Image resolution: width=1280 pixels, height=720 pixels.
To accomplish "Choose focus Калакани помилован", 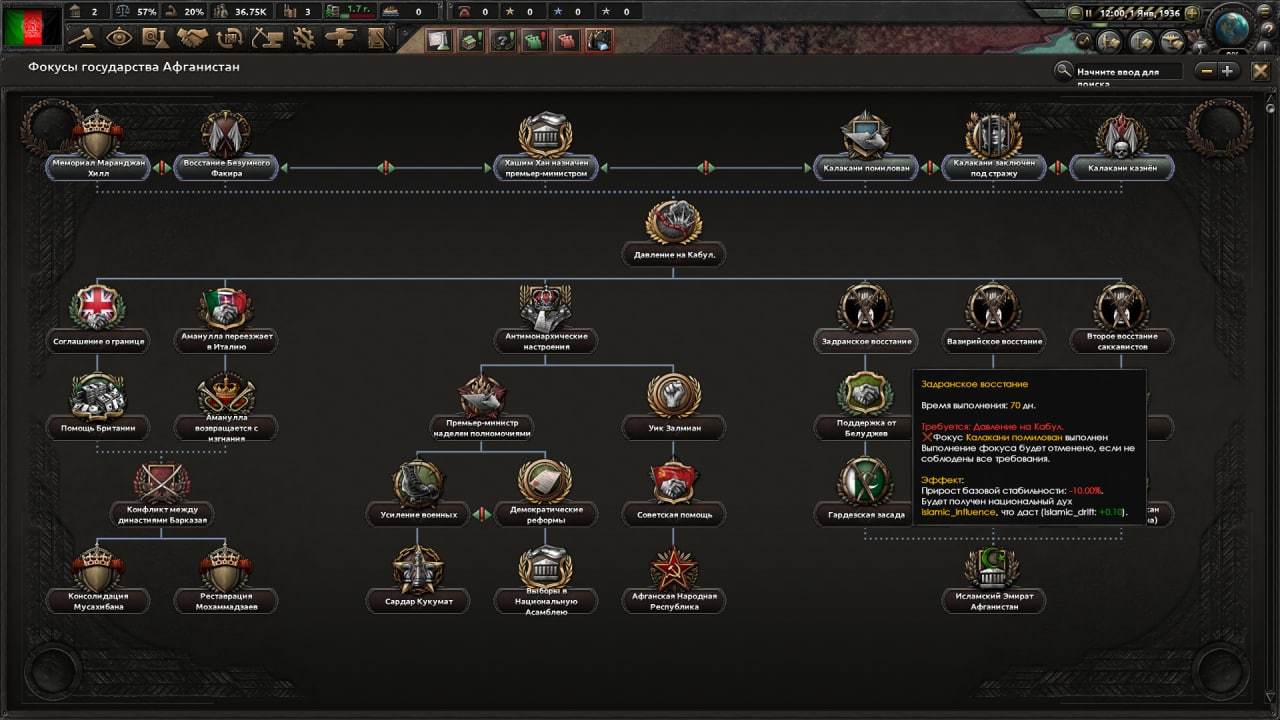I will [865, 167].
